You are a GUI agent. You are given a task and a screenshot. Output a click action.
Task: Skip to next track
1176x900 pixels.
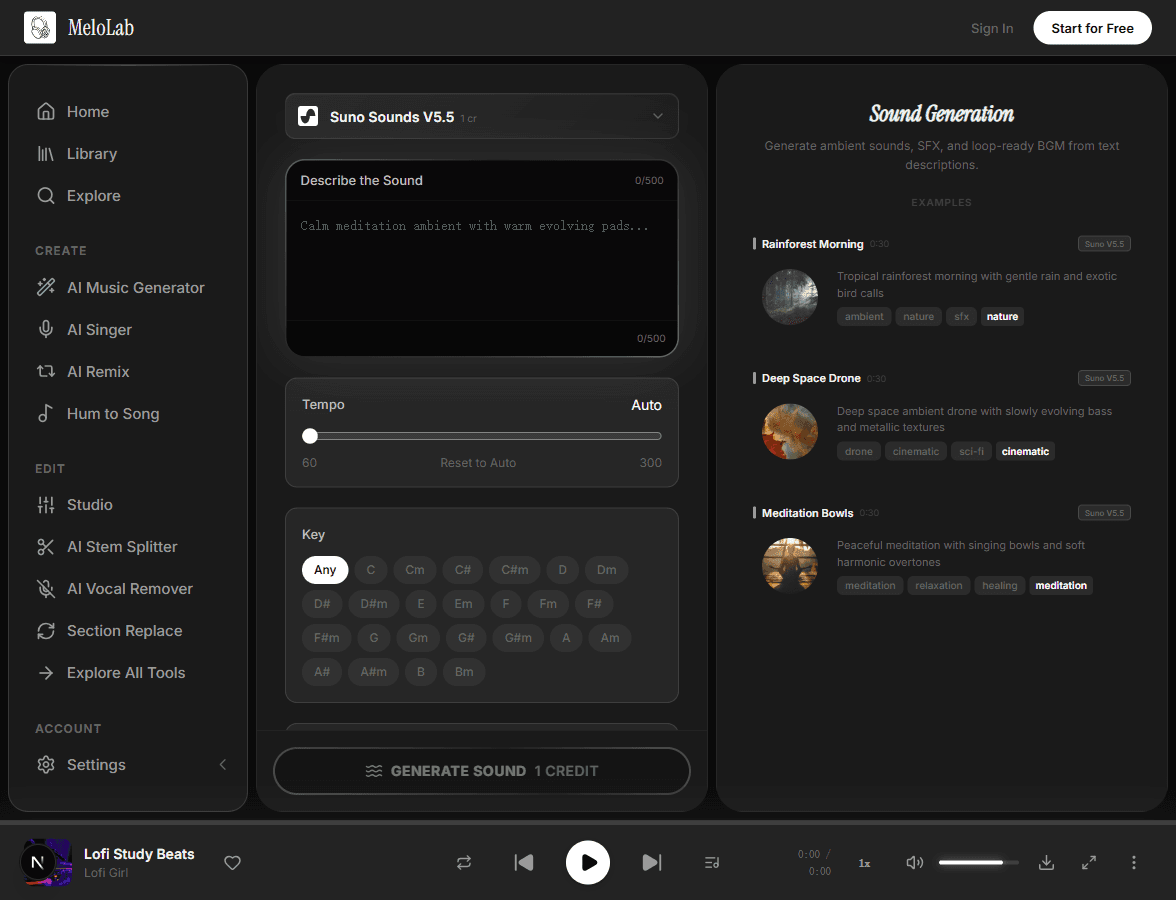652,862
